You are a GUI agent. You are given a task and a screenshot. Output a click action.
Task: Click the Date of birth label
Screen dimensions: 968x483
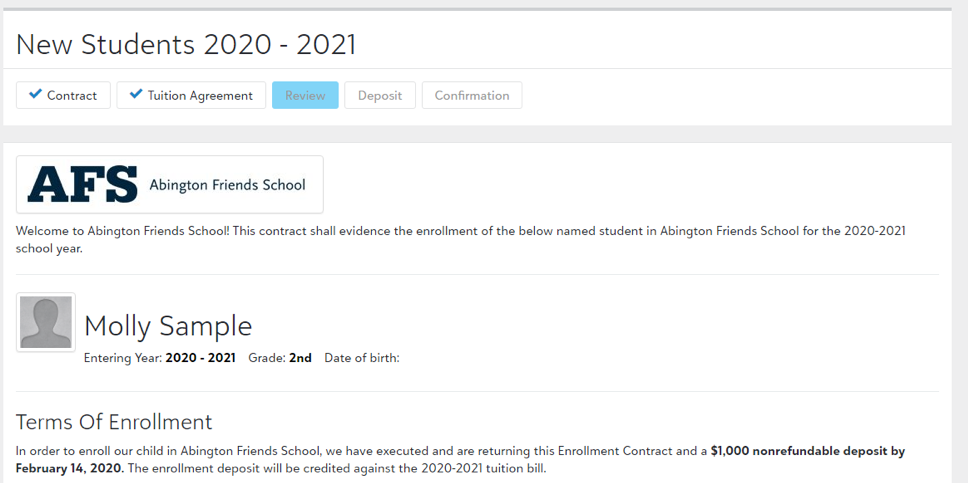[362, 358]
